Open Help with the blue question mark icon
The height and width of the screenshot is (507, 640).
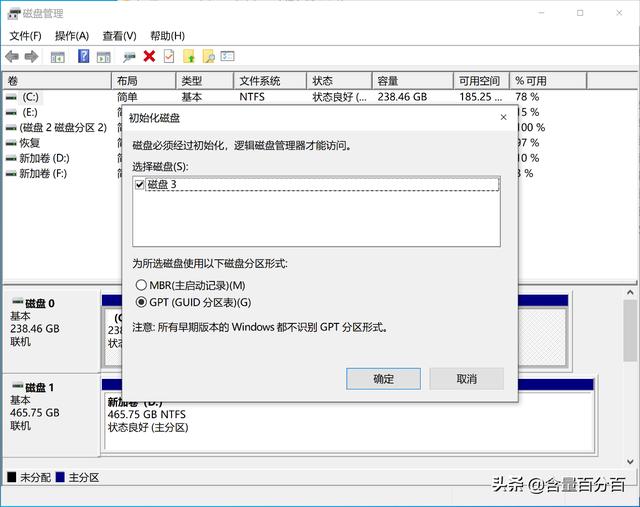[83, 56]
